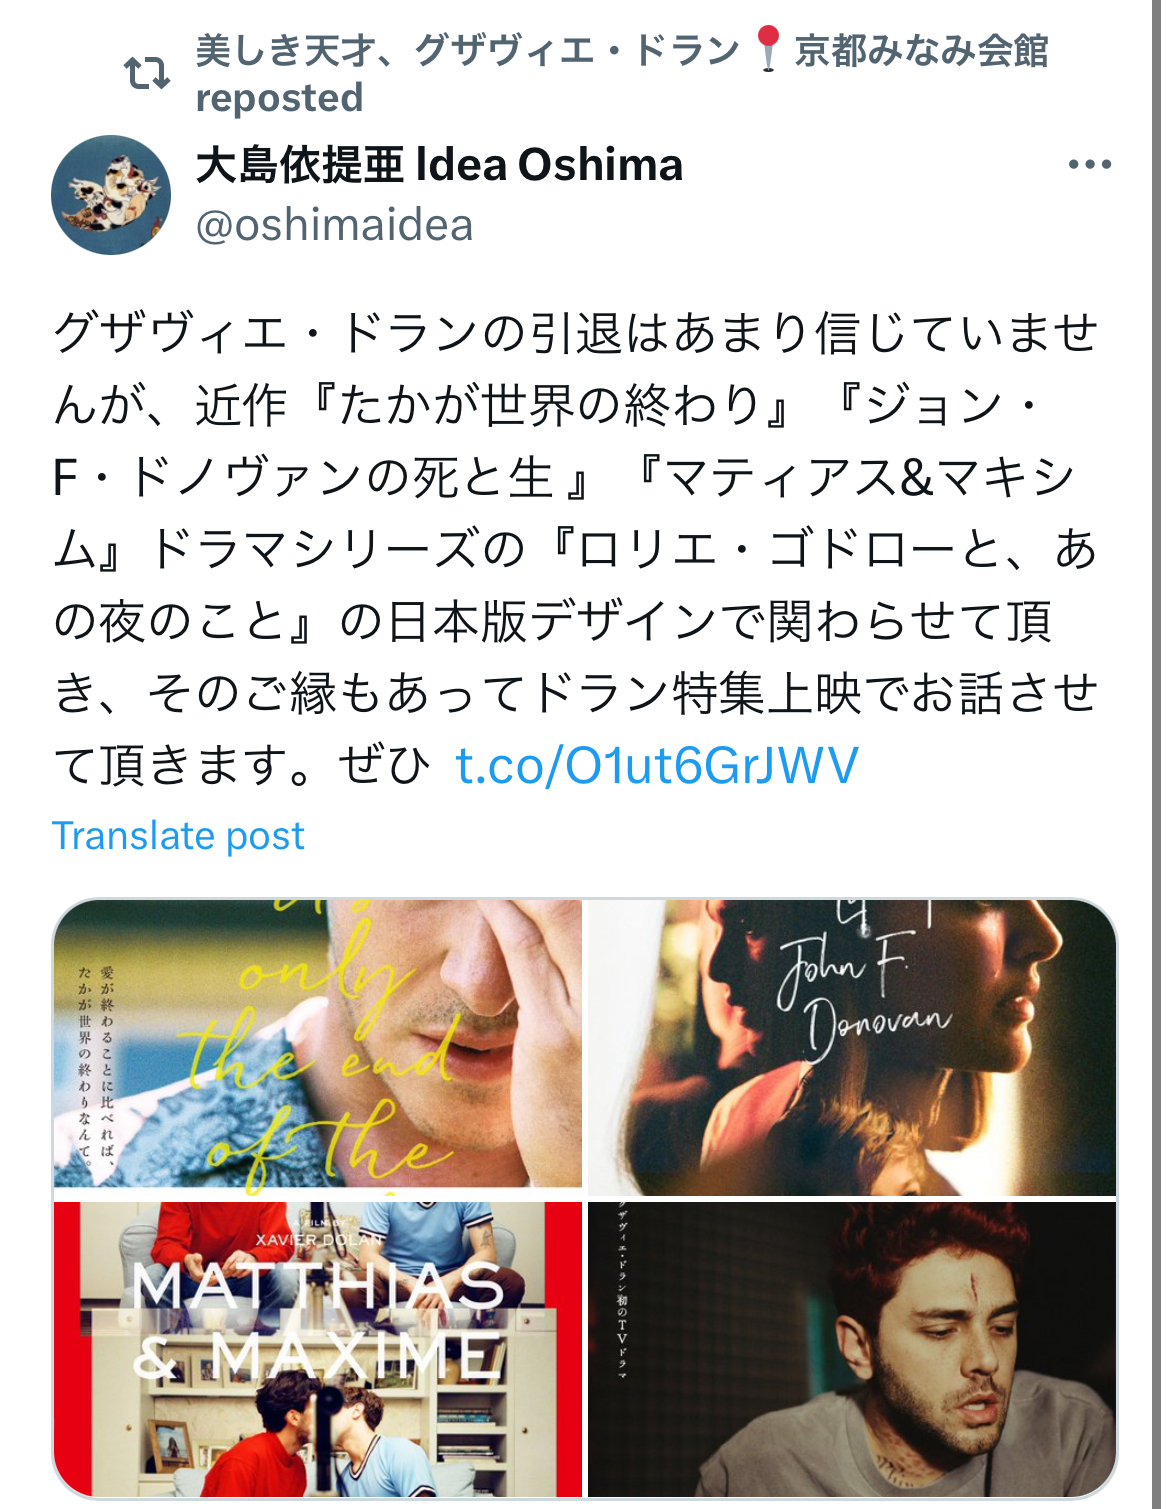Open the three-dot more options menu
1170x1509 pixels.
[x=1089, y=165]
